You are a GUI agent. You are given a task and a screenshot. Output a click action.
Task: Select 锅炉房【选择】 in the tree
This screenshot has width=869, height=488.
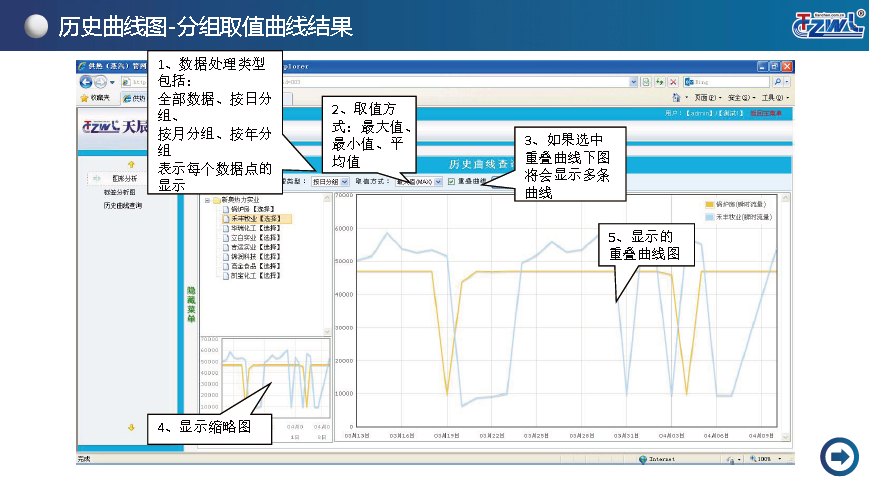point(252,209)
